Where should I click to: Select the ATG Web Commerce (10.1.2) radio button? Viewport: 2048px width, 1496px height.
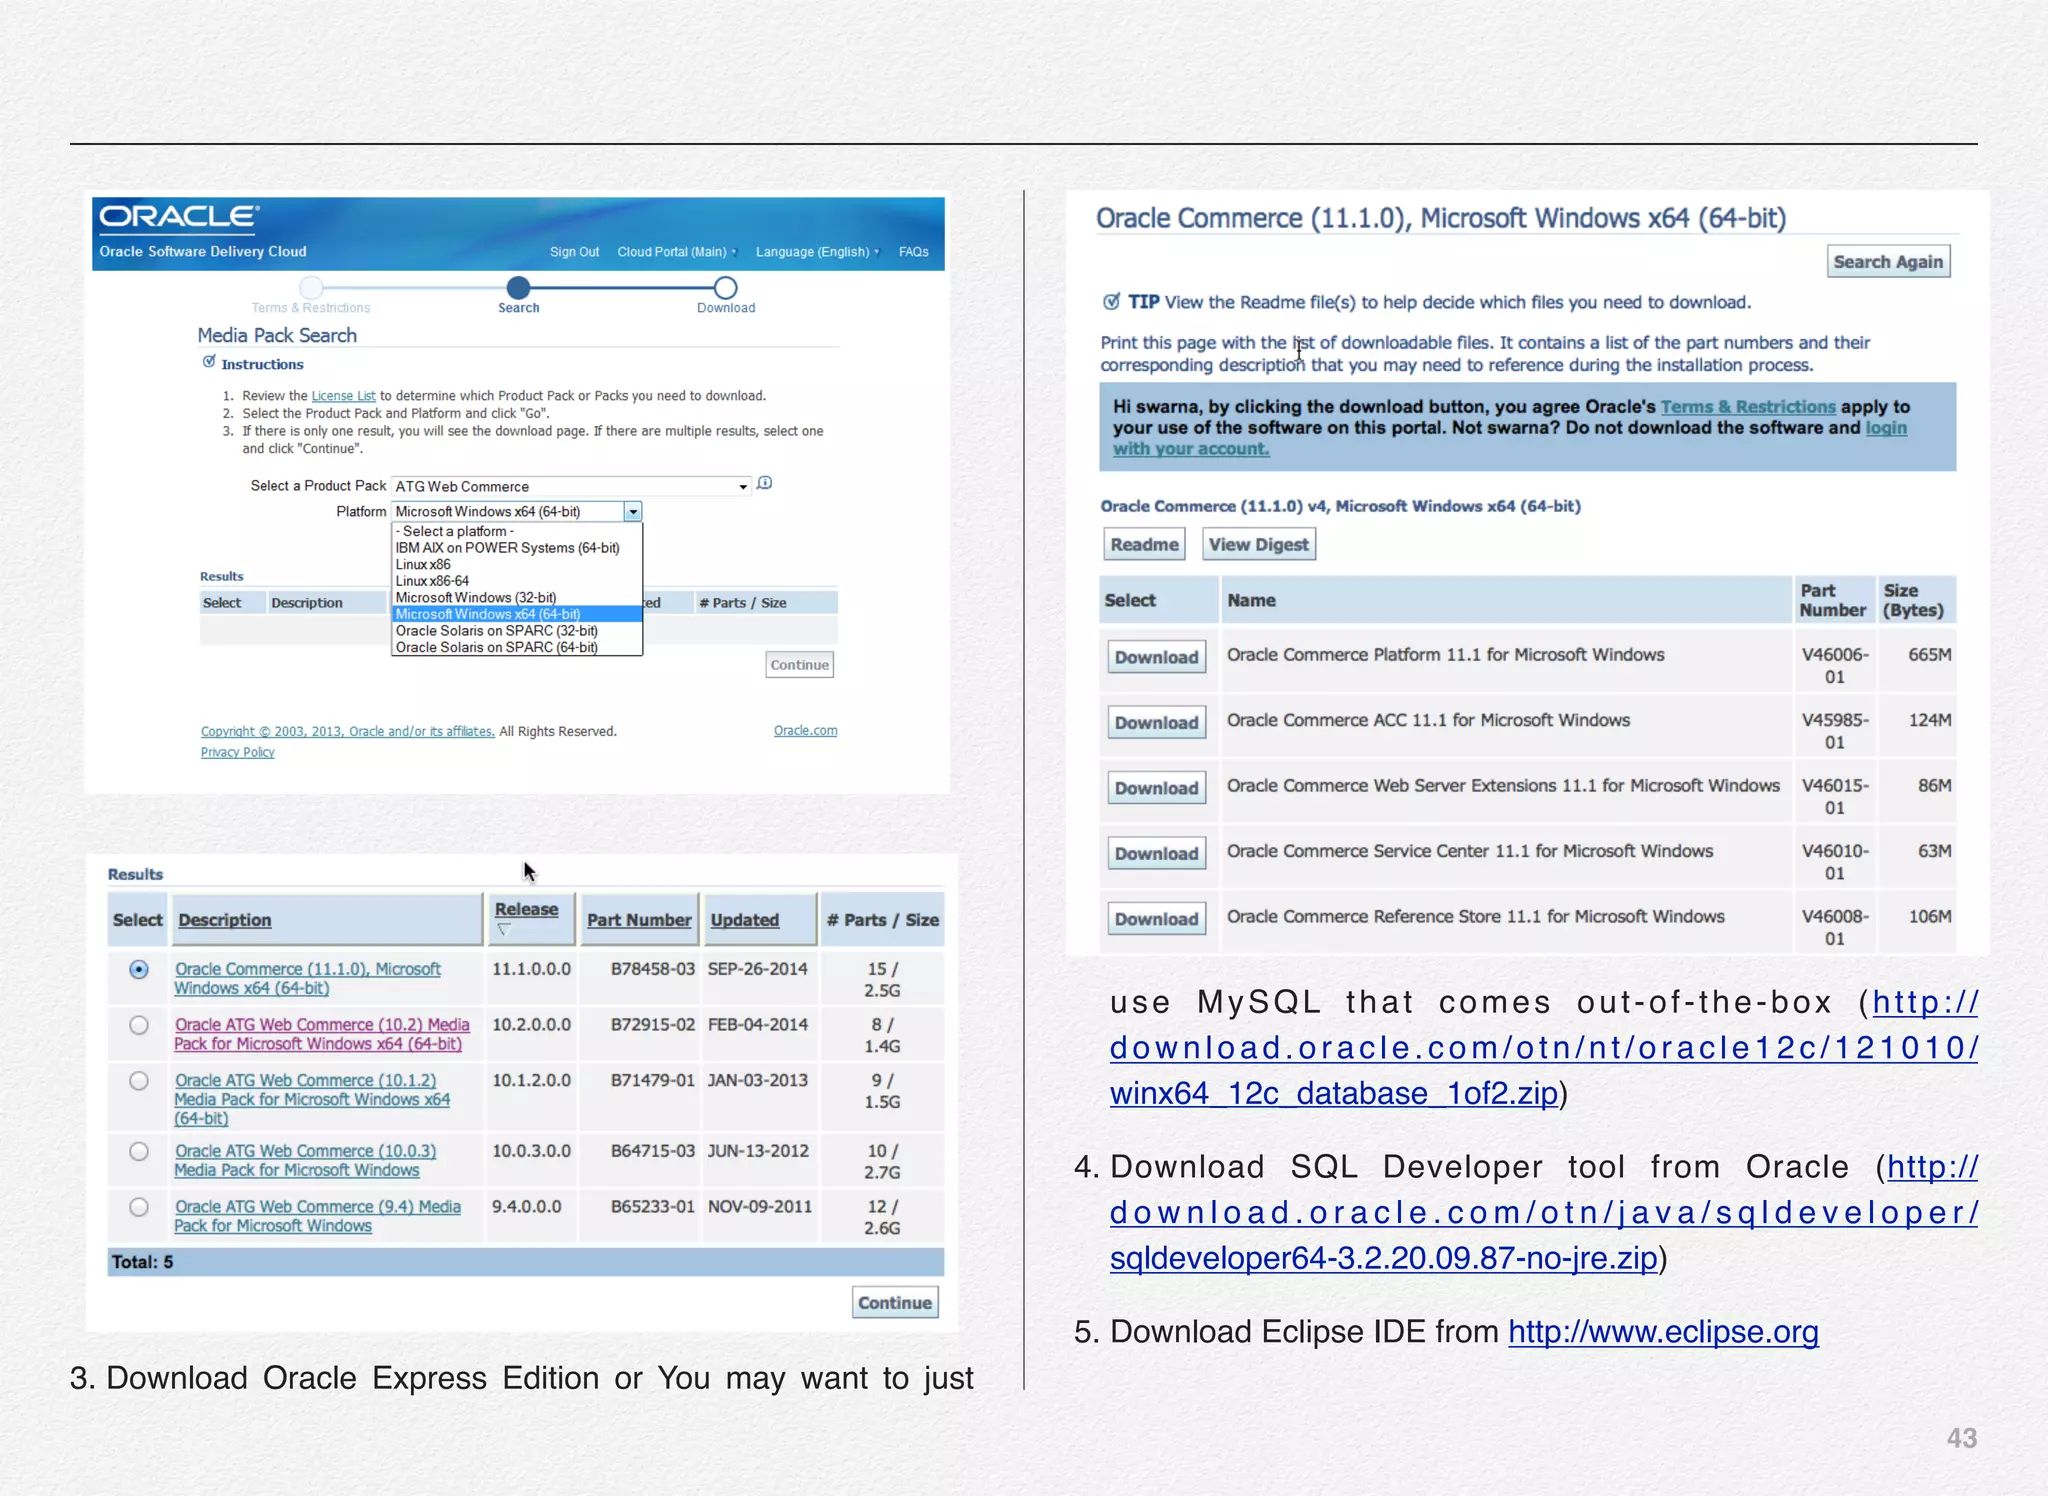[139, 1081]
